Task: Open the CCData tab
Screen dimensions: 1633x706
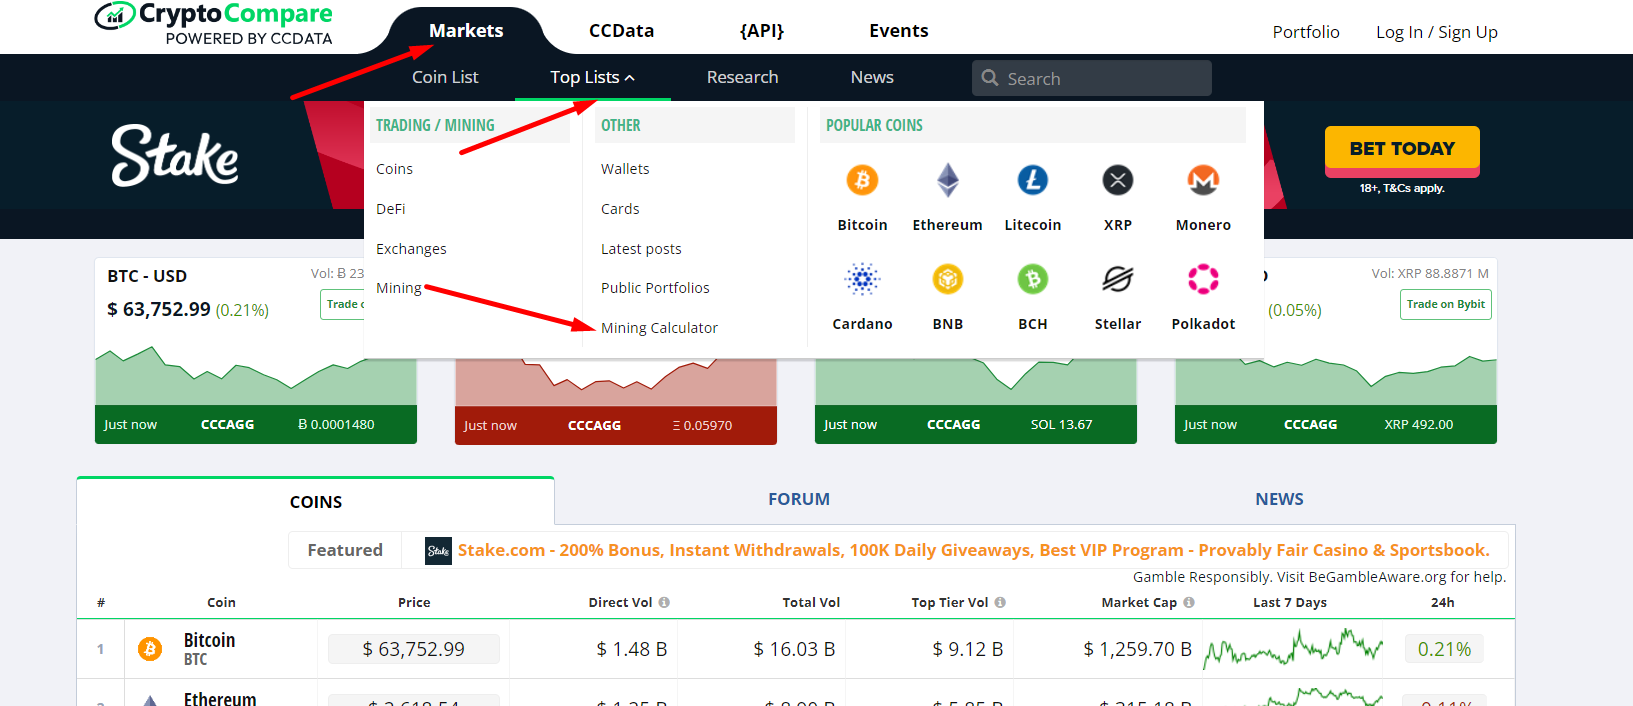Action: pos(621,31)
